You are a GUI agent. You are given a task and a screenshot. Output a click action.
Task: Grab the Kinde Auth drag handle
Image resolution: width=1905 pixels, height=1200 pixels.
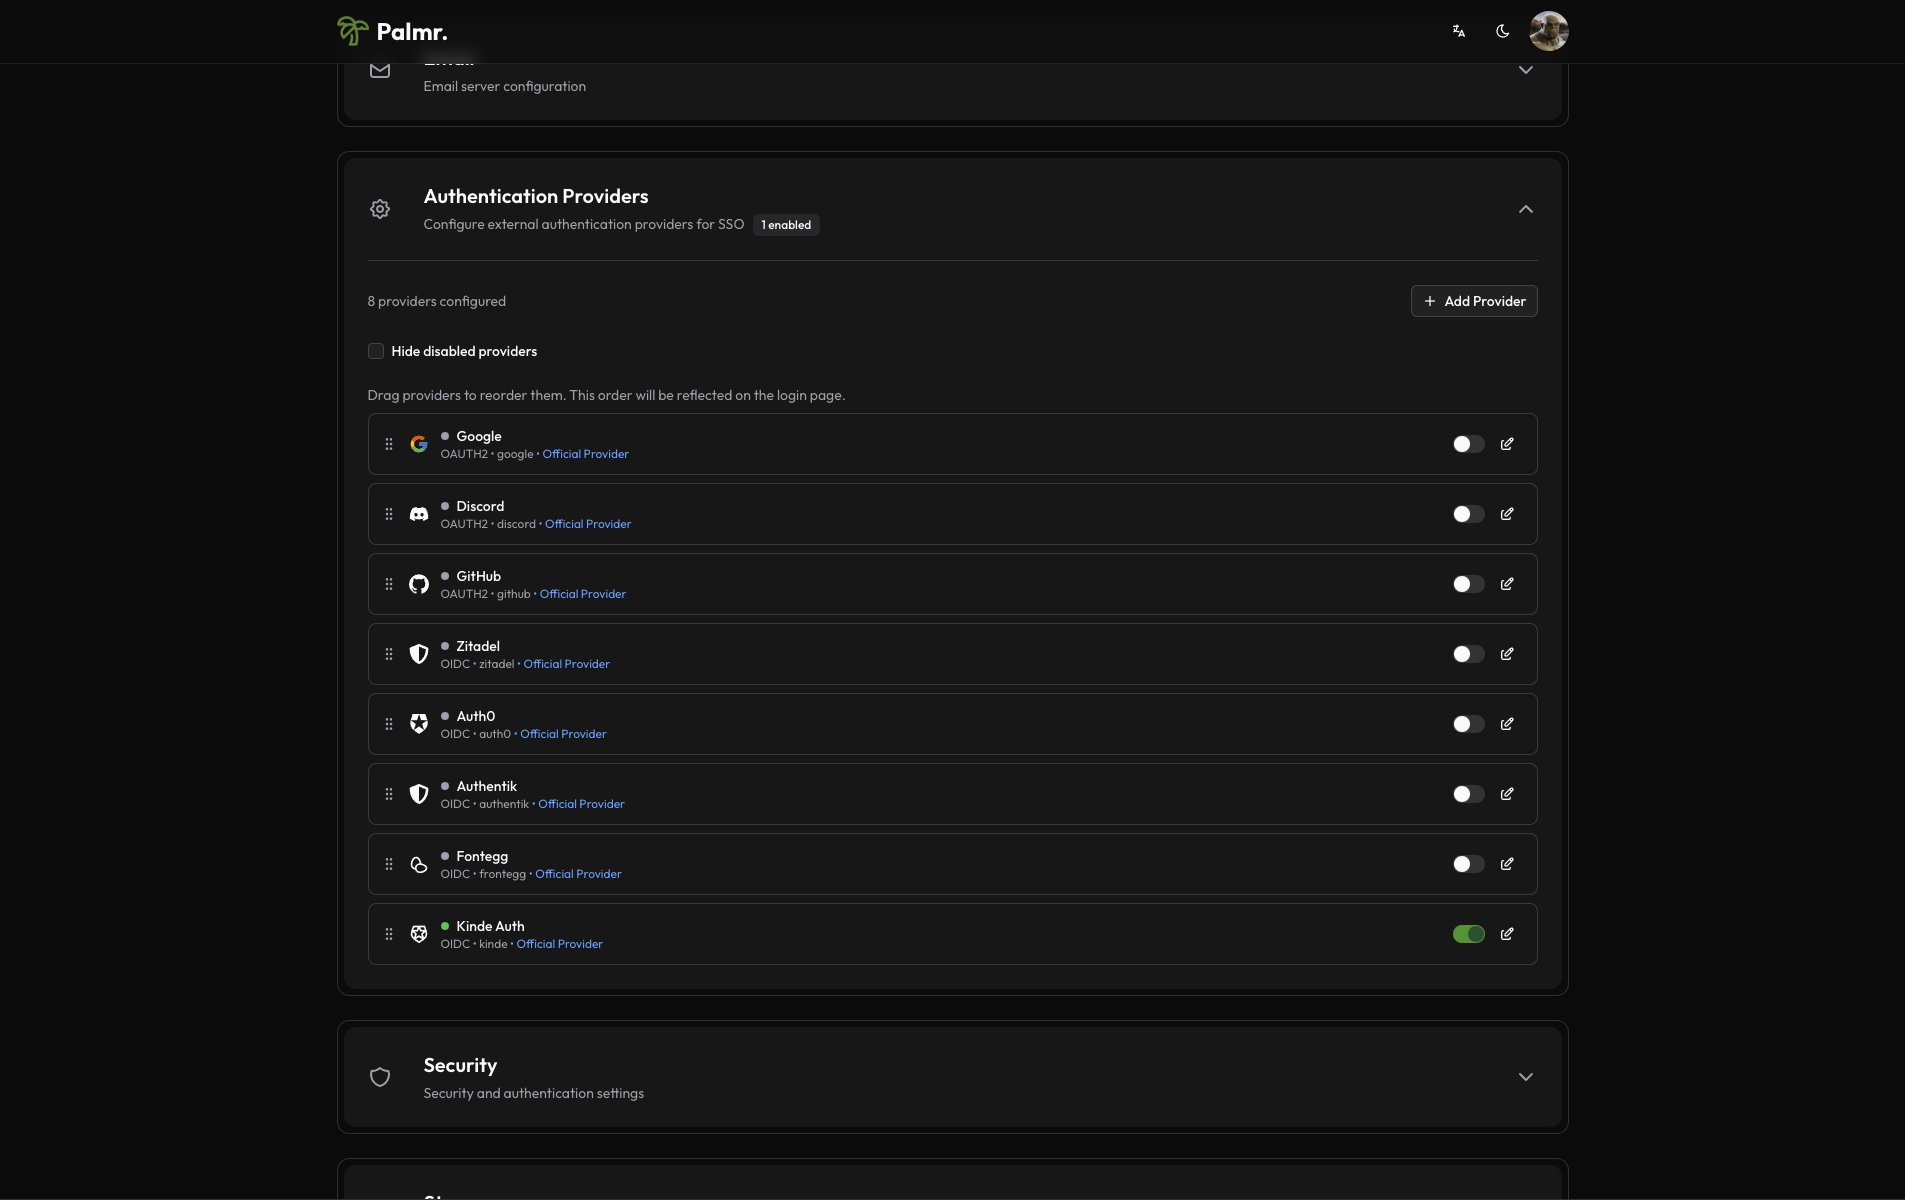389,934
